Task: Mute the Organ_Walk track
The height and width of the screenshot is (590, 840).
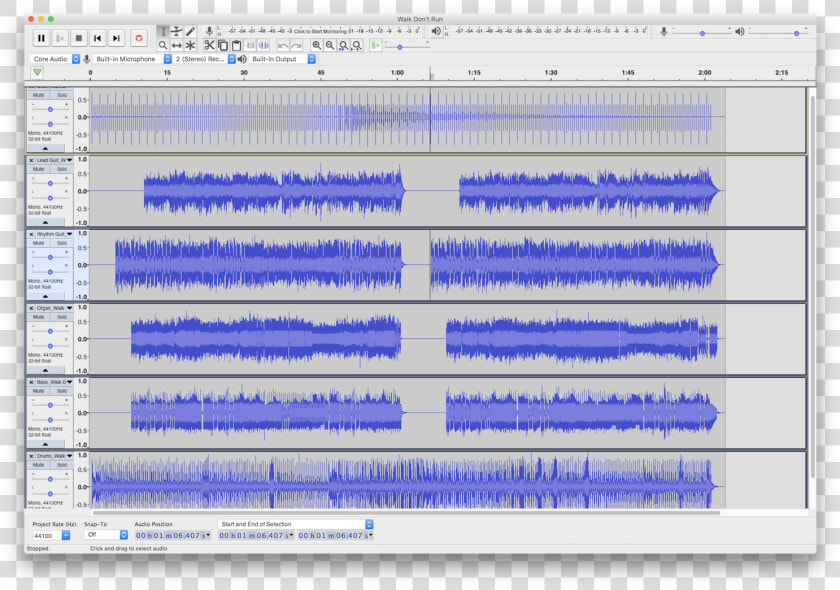Action: click(39, 317)
